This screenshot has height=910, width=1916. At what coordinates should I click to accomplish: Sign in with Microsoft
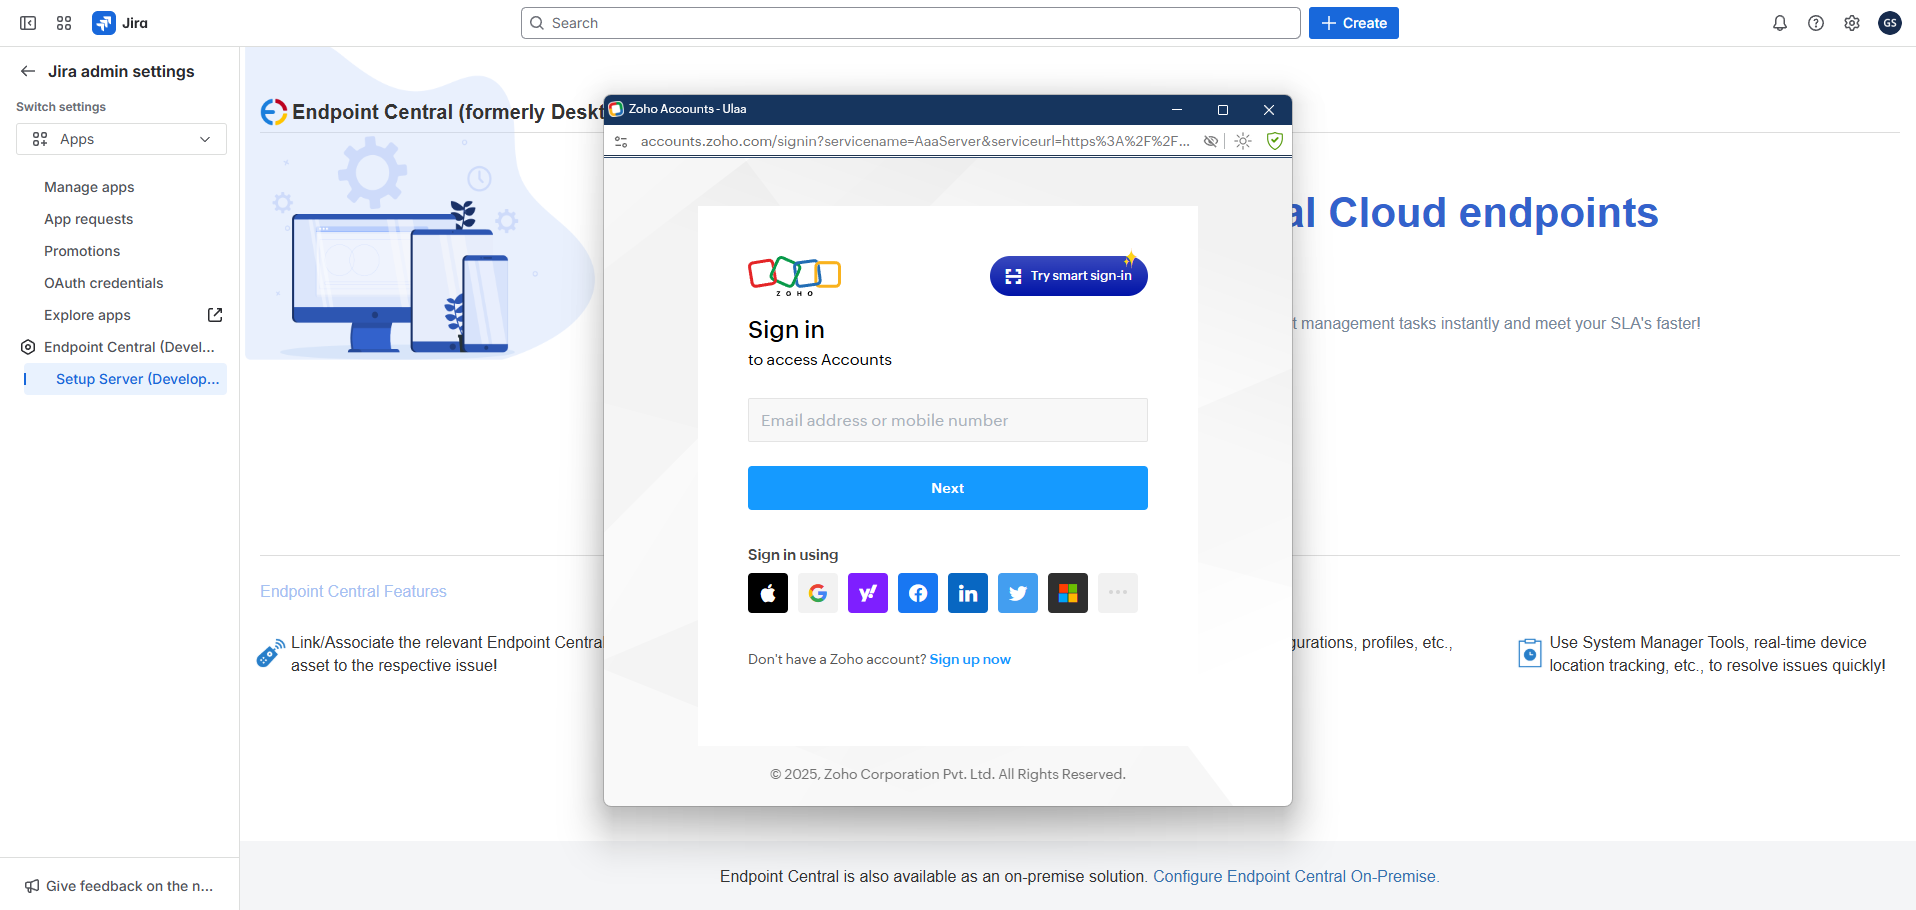1068,593
